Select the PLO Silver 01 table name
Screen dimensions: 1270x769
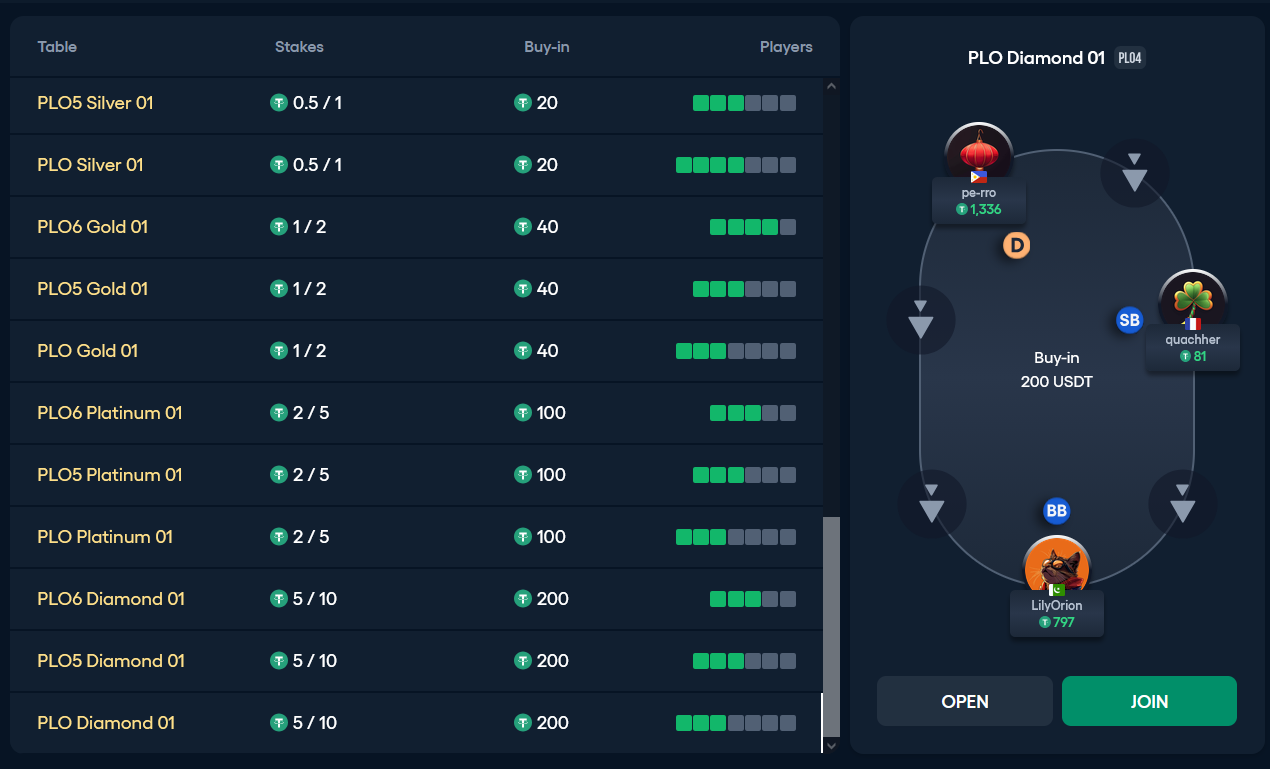click(90, 165)
